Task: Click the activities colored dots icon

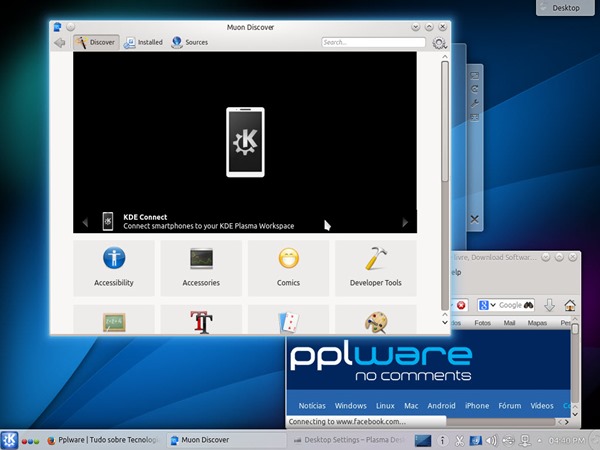Action: click(30, 441)
